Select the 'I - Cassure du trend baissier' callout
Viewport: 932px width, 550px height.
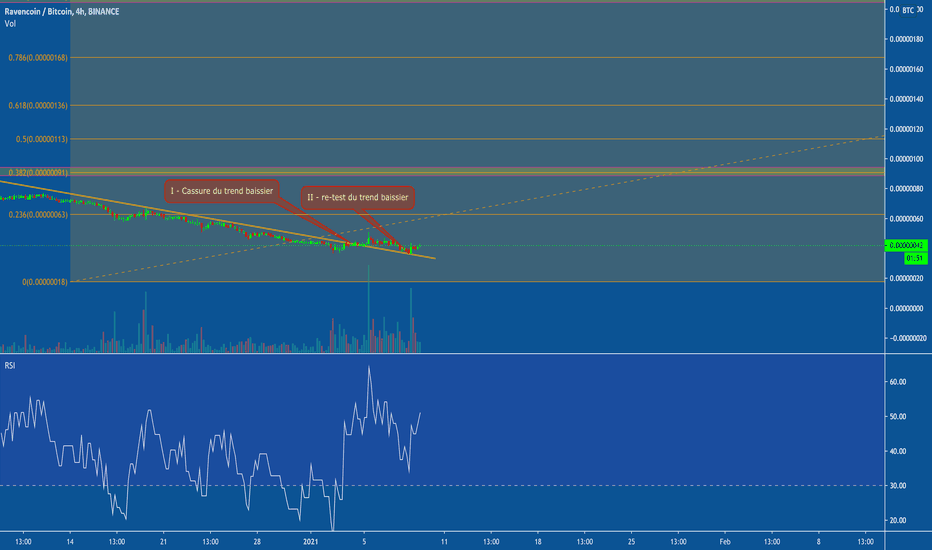pos(222,191)
